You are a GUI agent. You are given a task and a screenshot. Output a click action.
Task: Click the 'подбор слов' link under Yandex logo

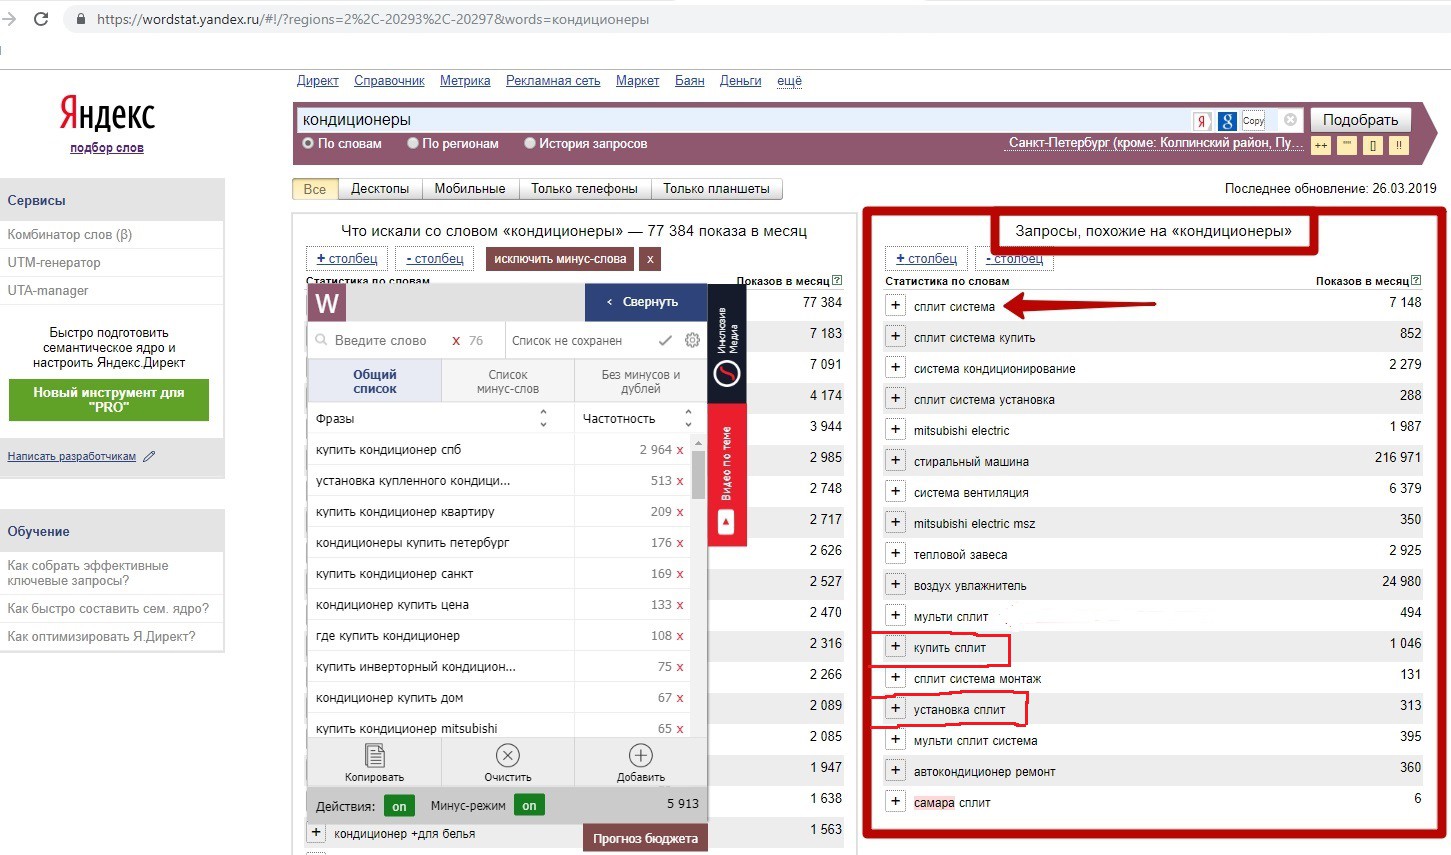coord(107,148)
